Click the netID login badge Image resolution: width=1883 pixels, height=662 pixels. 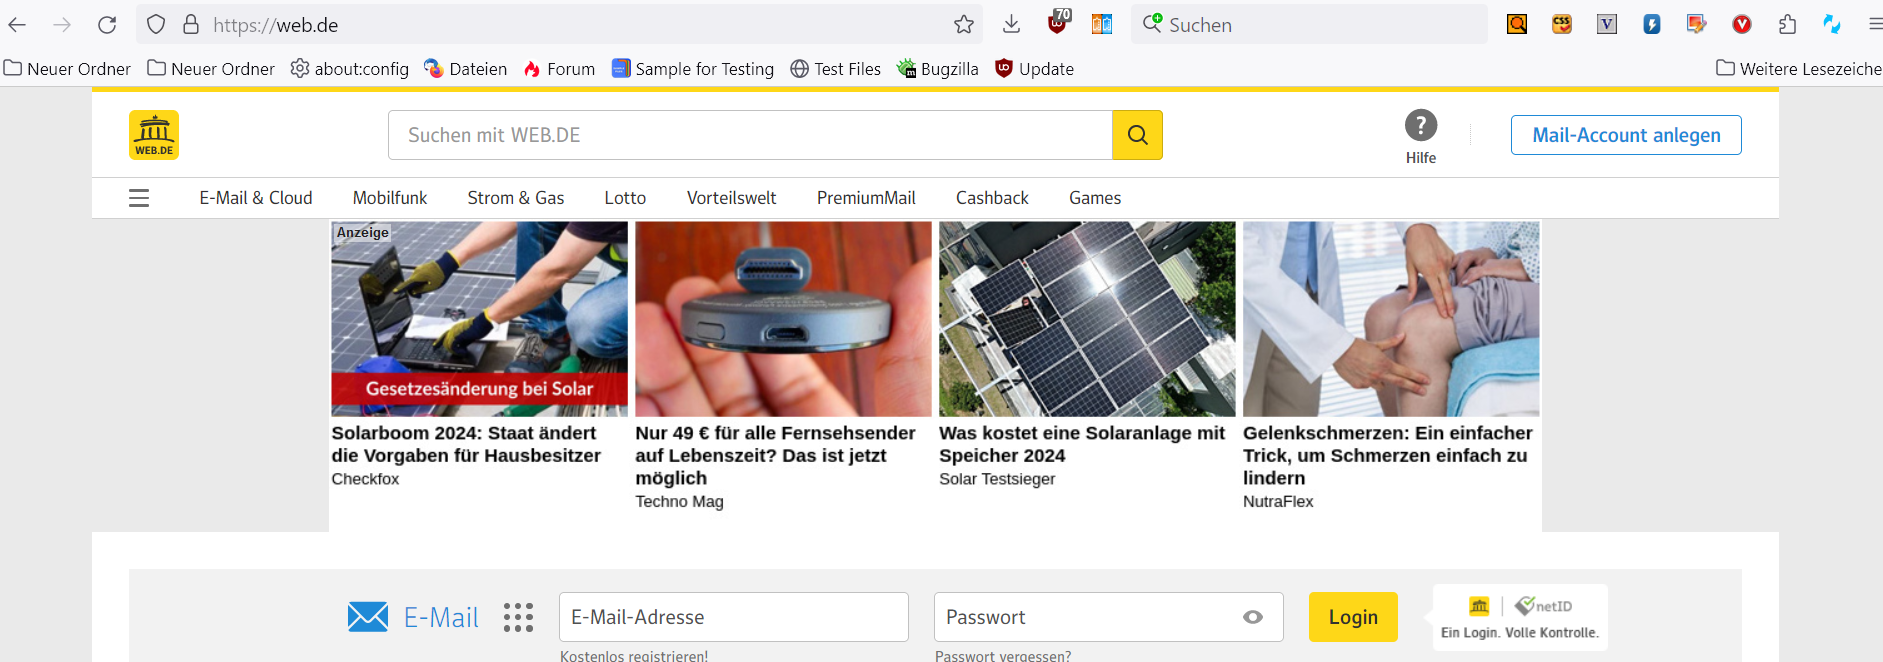(1519, 617)
